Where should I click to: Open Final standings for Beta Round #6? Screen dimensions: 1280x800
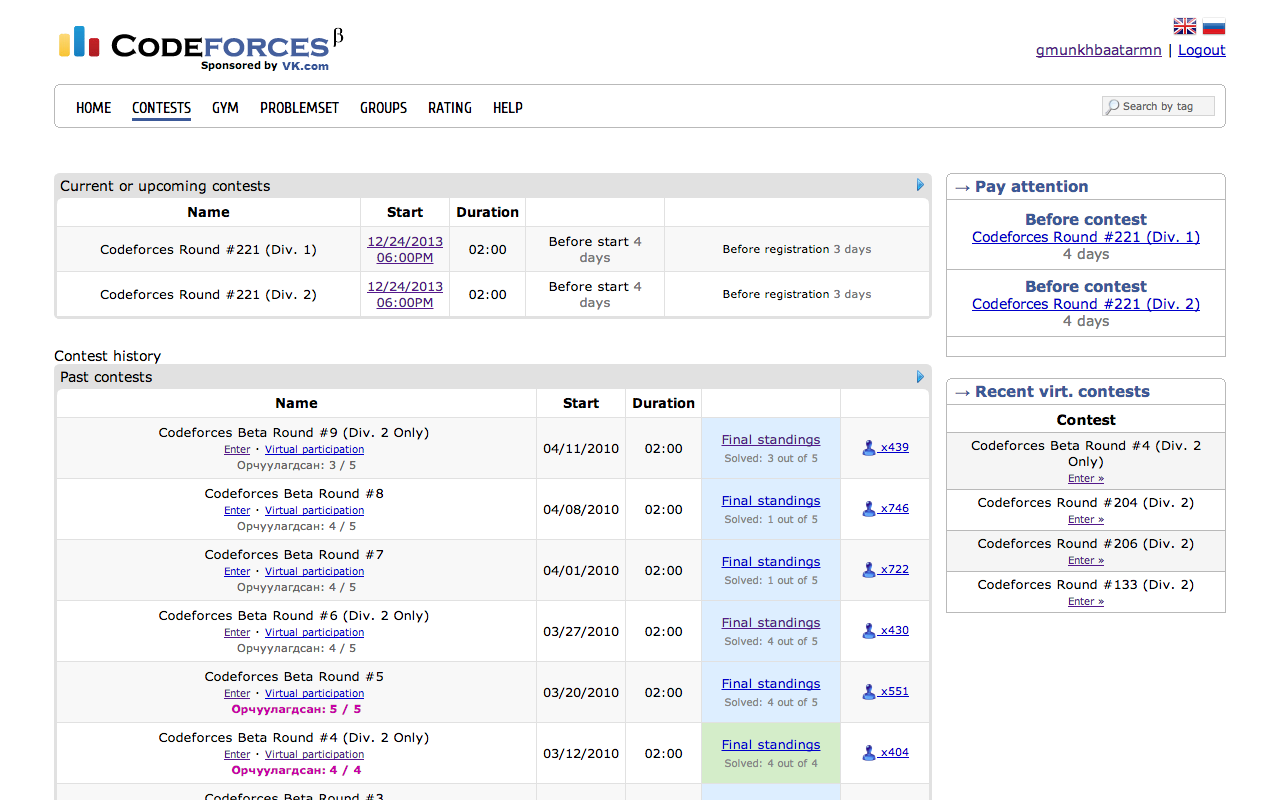click(771, 623)
